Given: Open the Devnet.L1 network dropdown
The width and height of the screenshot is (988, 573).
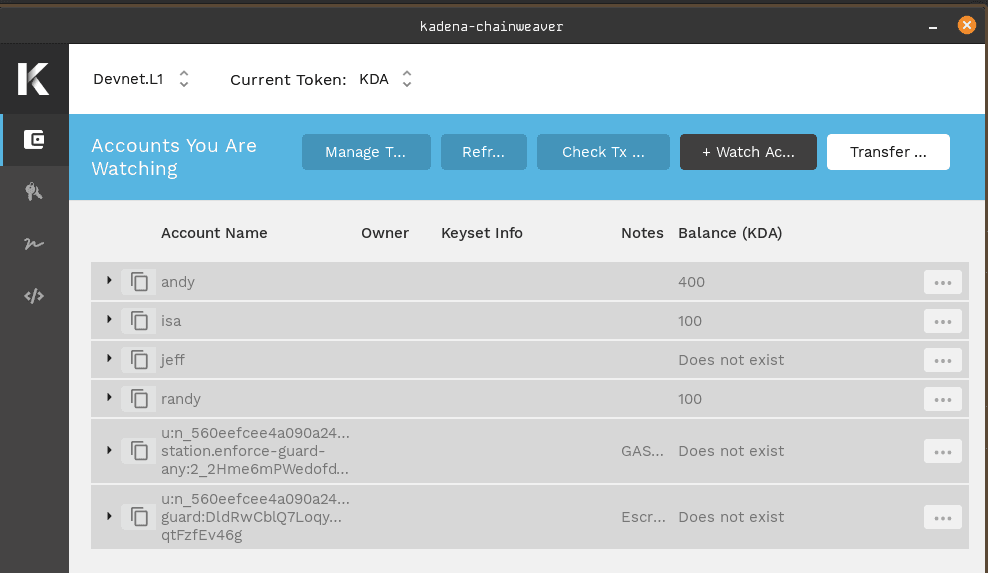Looking at the screenshot, I should (x=141, y=79).
